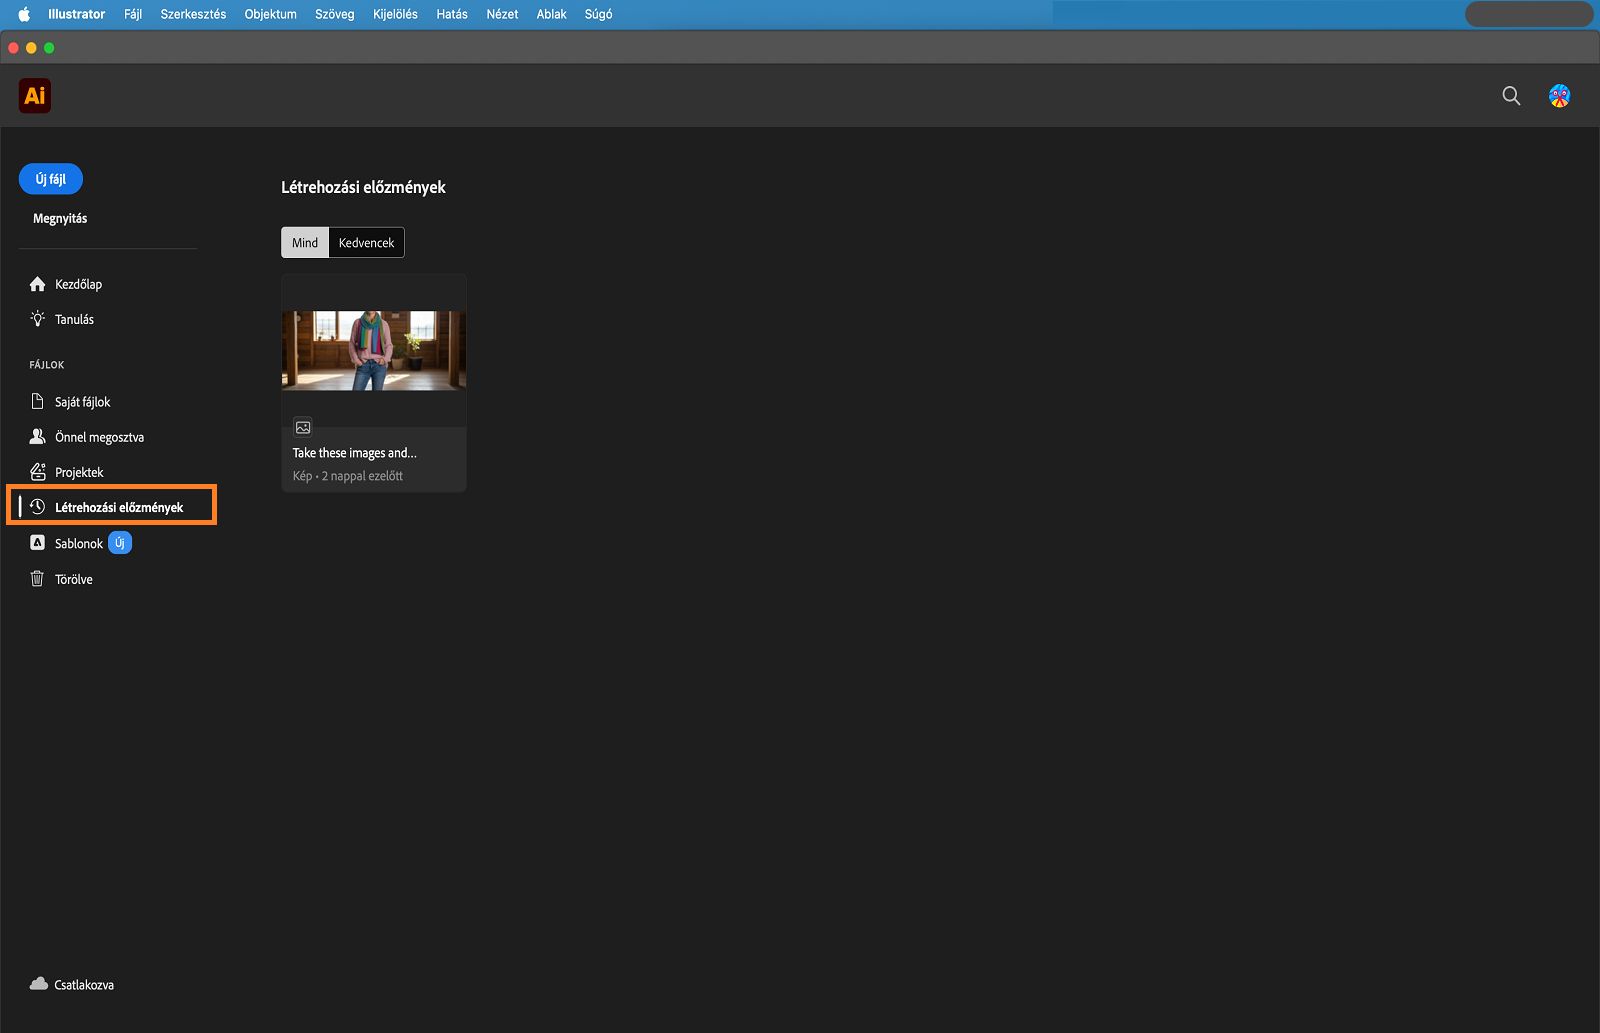The image size is (1600, 1033).
Task: Click the 'Take these images and...' title
Action: 354,453
